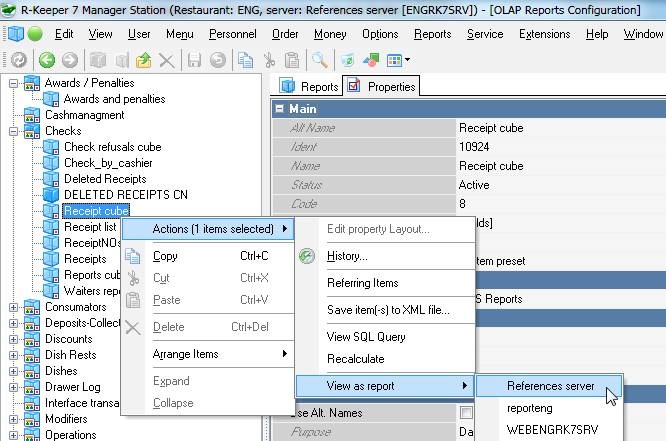The width and height of the screenshot is (666, 441).
Task: Choose View SQL Query menu entry
Action: click(366, 337)
